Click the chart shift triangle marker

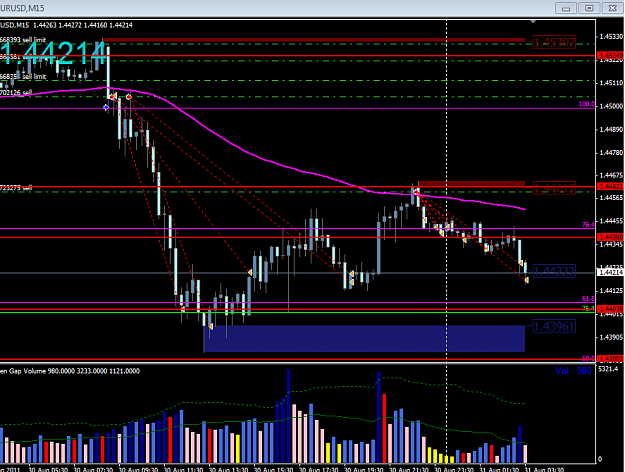533,21
